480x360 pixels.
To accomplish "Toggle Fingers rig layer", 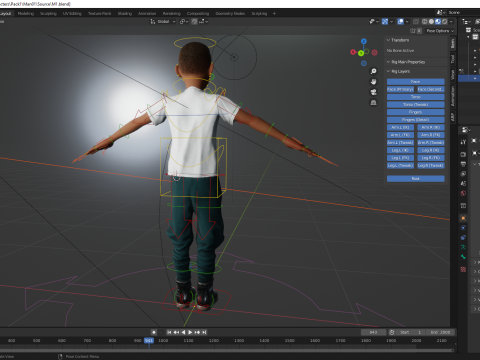I will point(416,112).
